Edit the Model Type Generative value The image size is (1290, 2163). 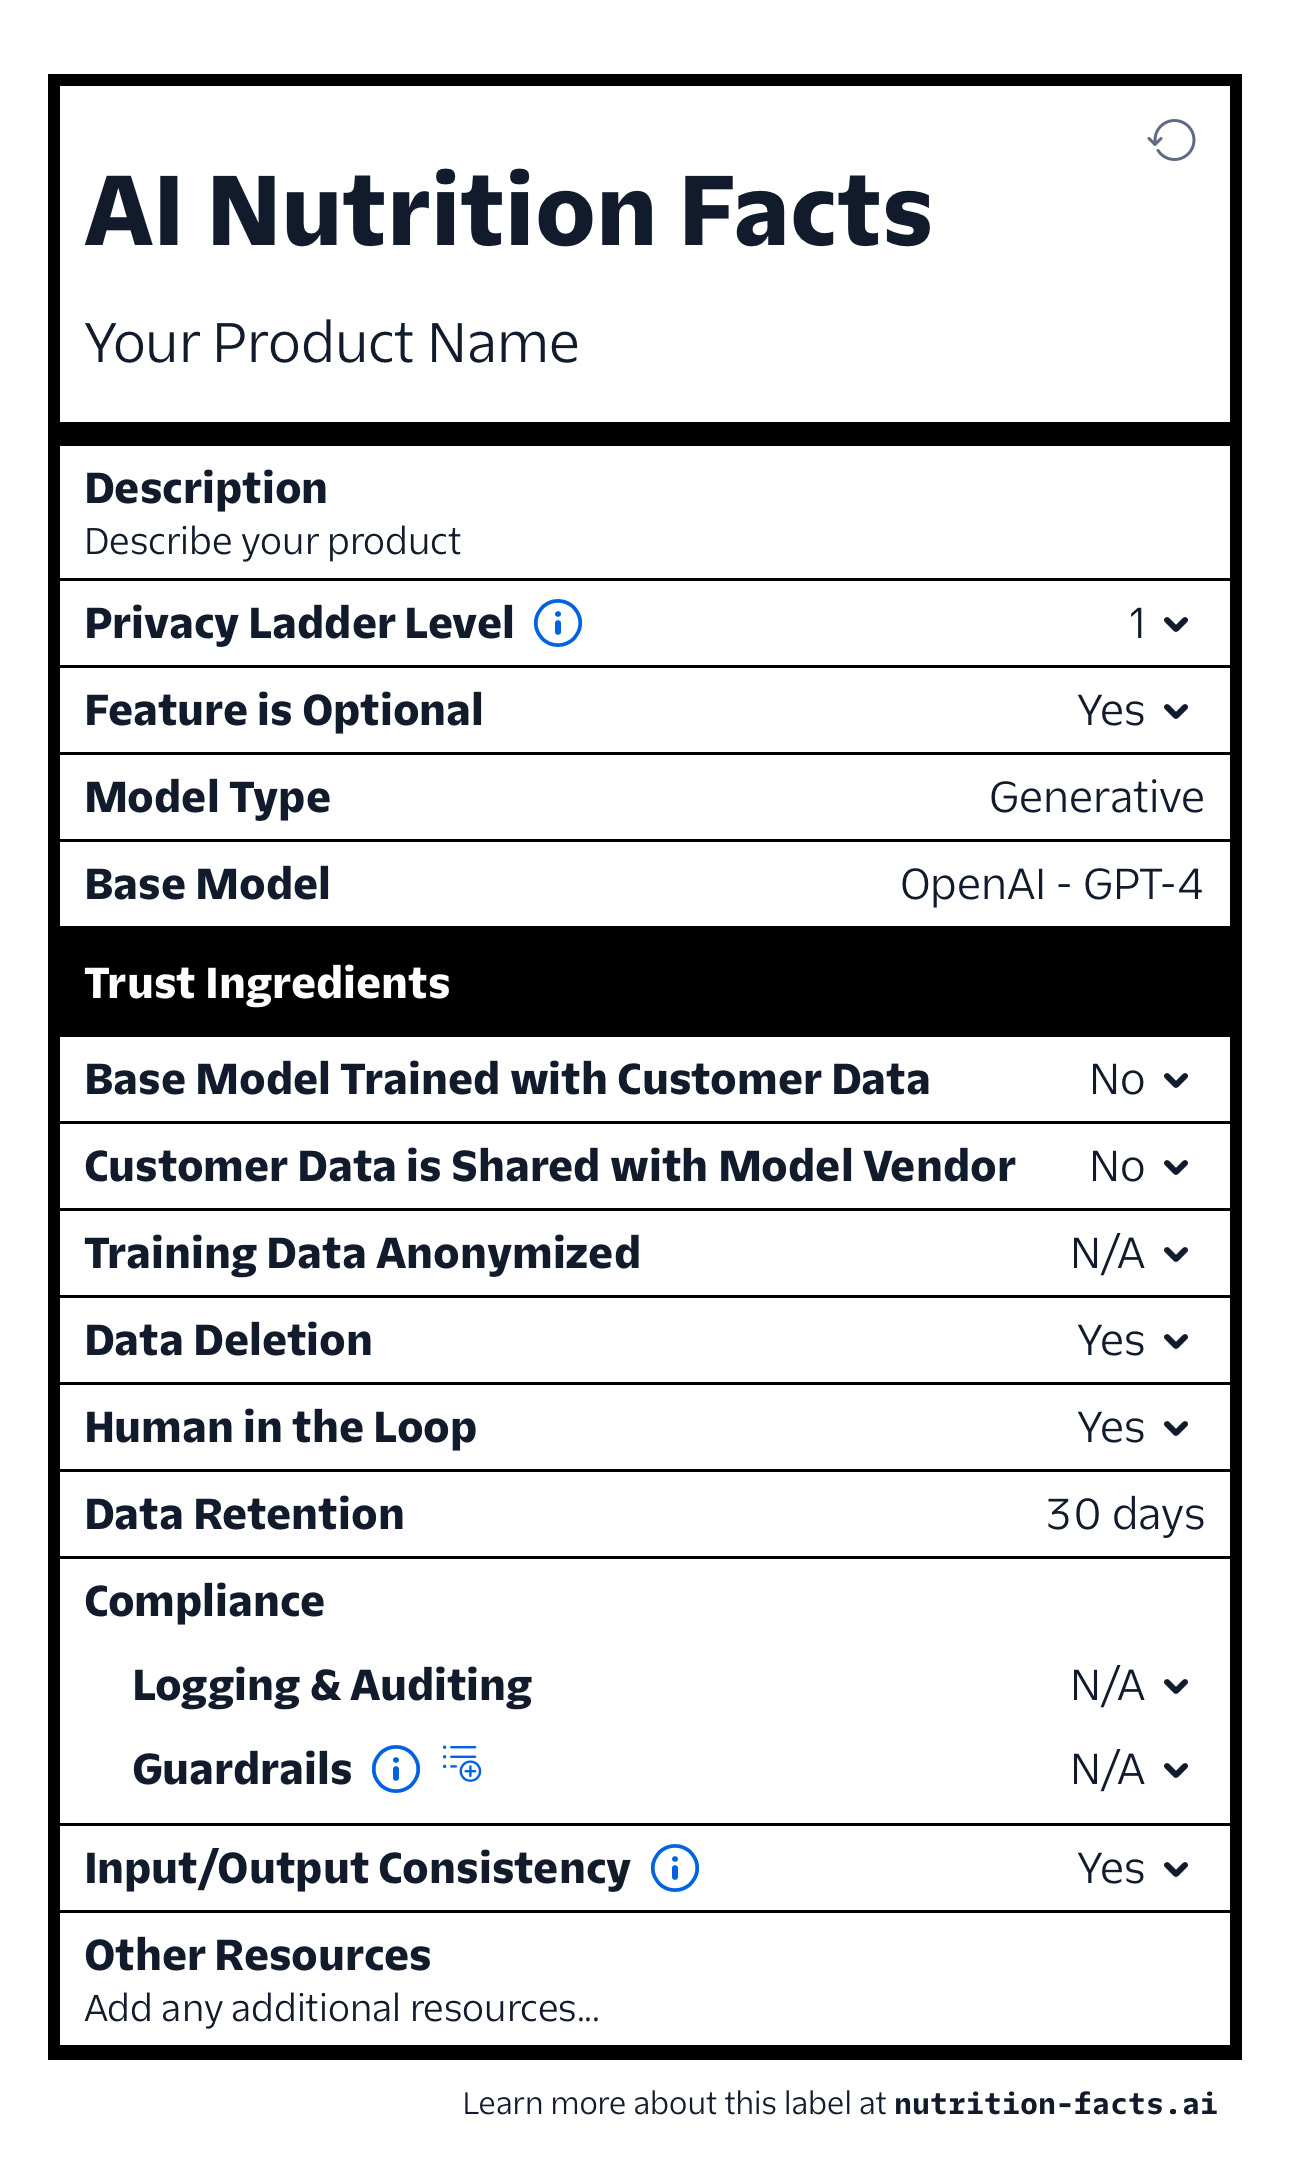[1097, 797]
